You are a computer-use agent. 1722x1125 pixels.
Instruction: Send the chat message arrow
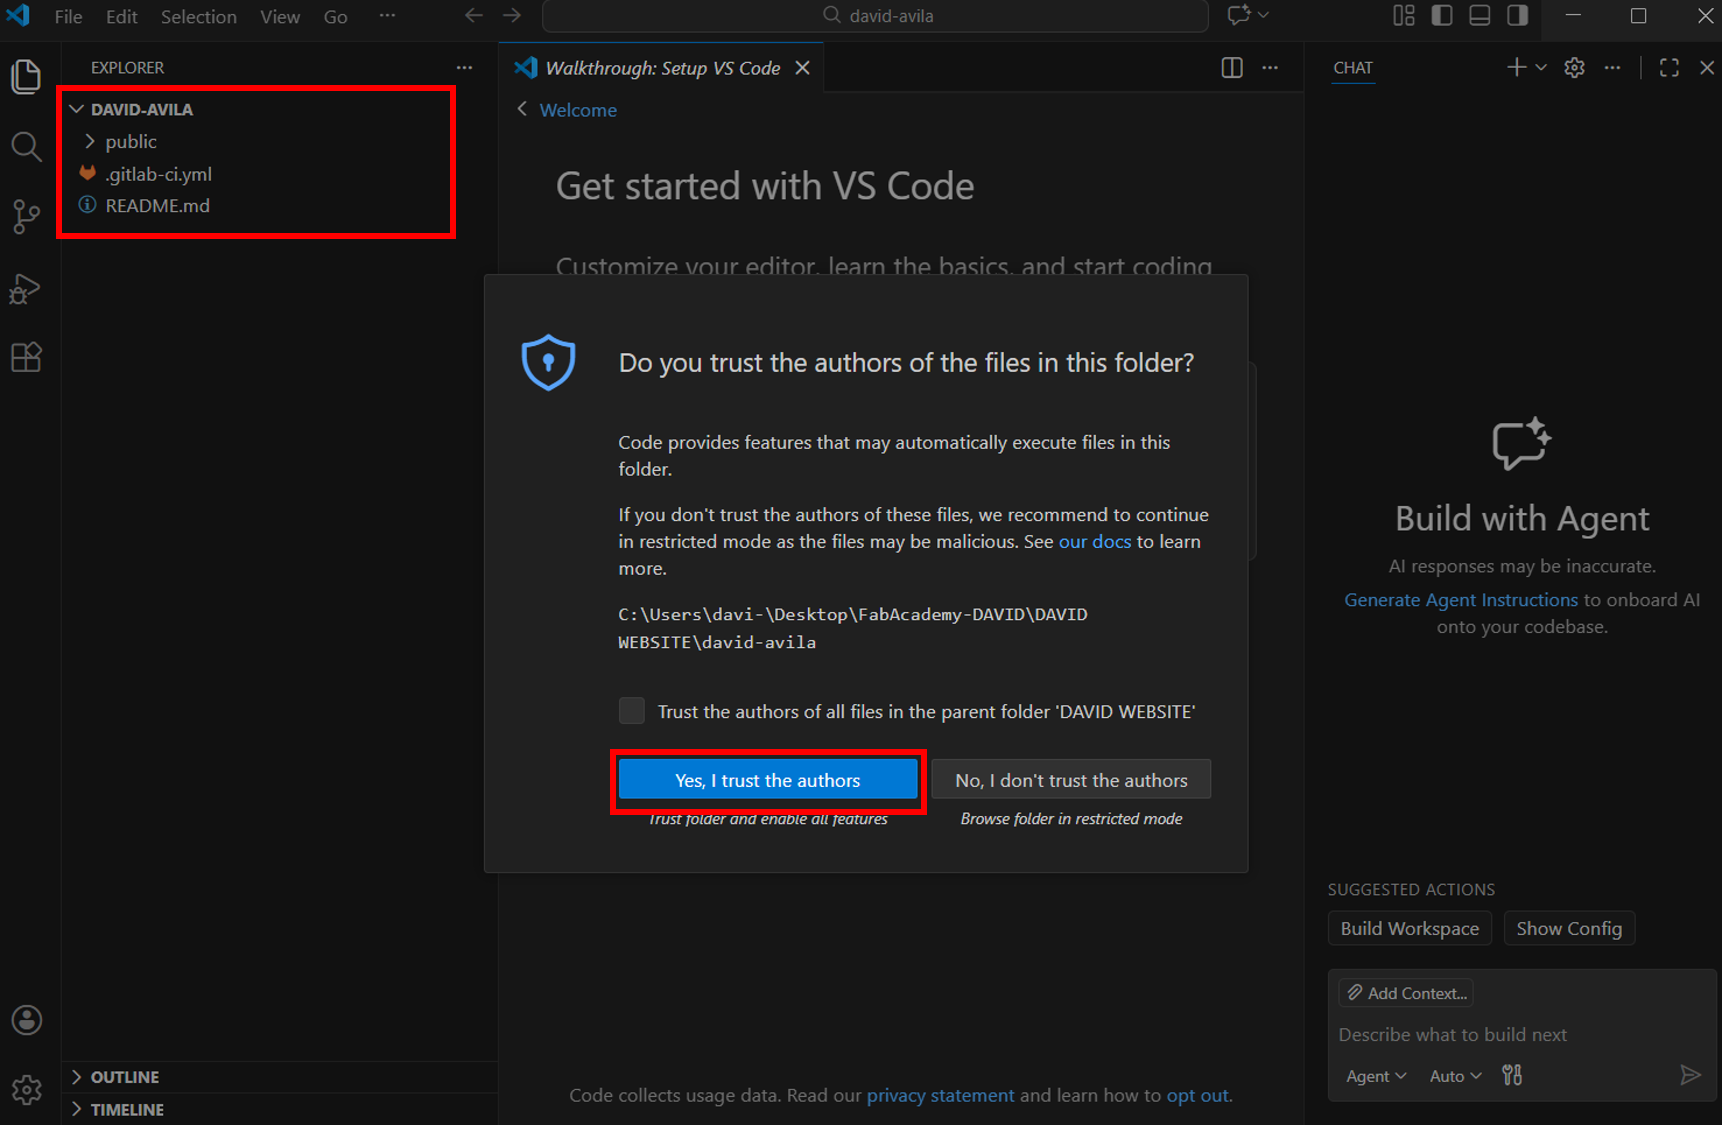tap(1690, 1075)
